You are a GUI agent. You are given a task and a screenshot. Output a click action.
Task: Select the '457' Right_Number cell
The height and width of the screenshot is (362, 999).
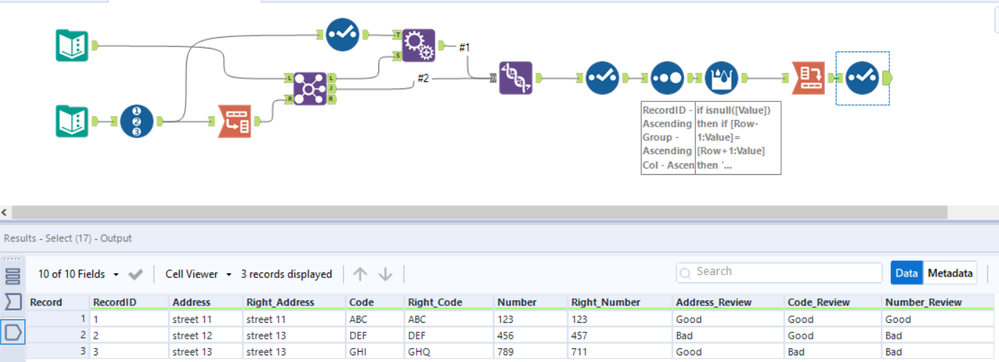click(x=620, y=335)
